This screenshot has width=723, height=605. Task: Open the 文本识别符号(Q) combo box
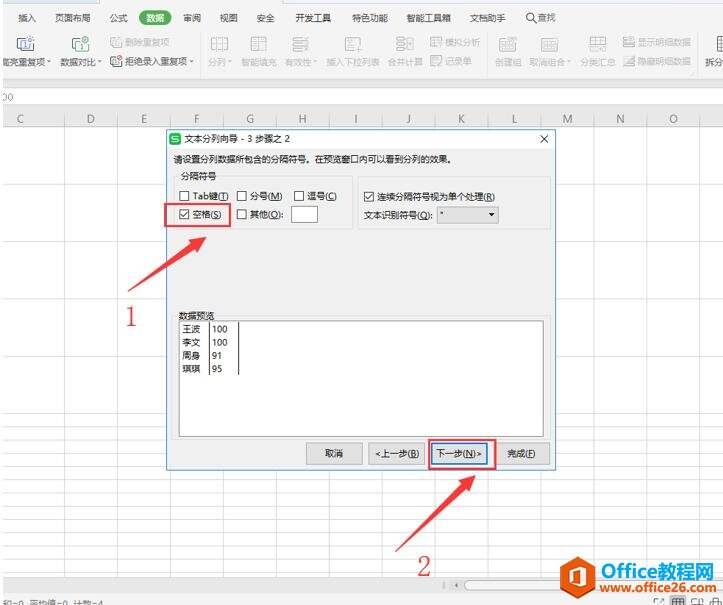468,214
